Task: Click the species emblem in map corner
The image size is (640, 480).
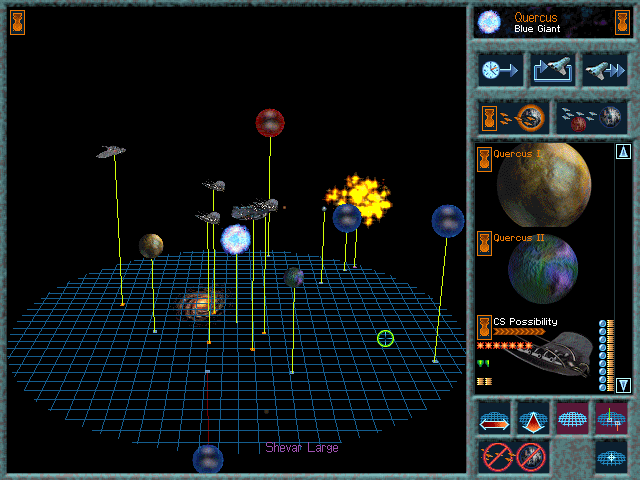Action: (18, 22)
